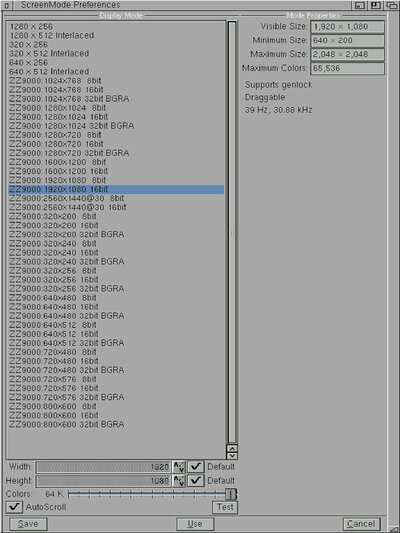This screenshot has height=533, width=400.
Task: Click the list scroll down arrow
Action: tap(232, 456)
